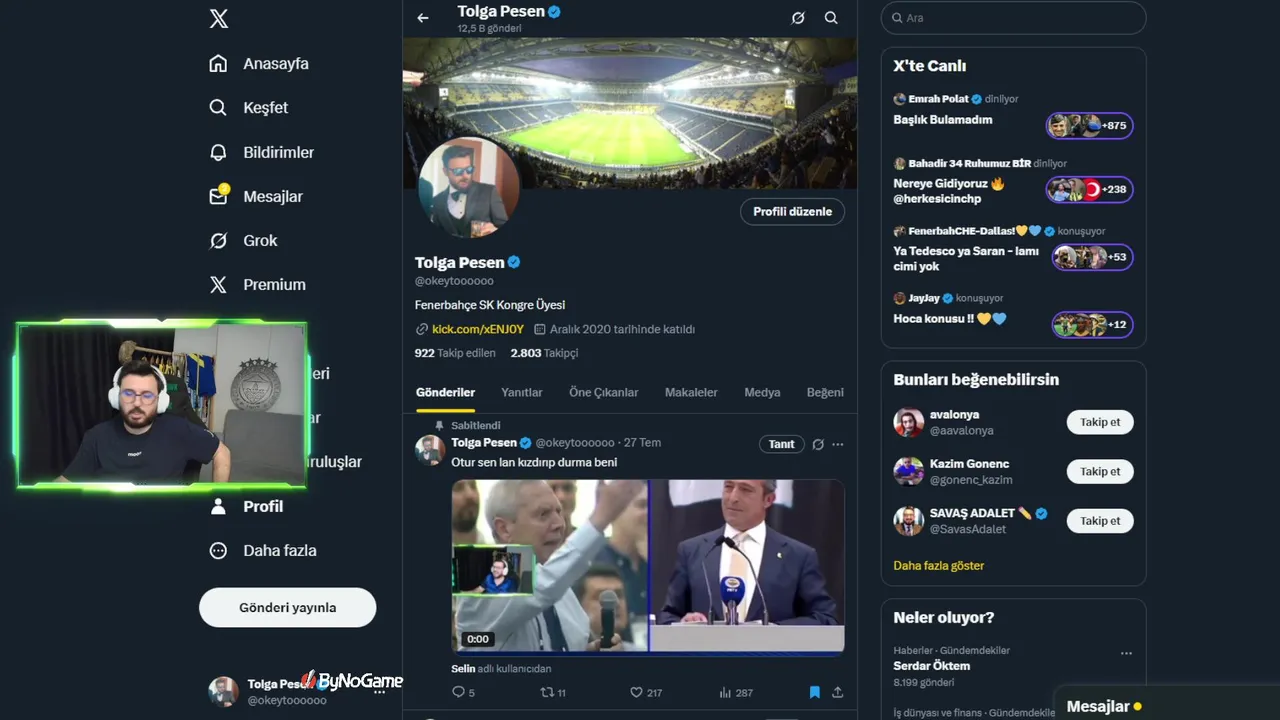Expand Daha fazla in sidebar
Screen dimensions: 1280x720
pyautogui.click(x=218, y=550)
